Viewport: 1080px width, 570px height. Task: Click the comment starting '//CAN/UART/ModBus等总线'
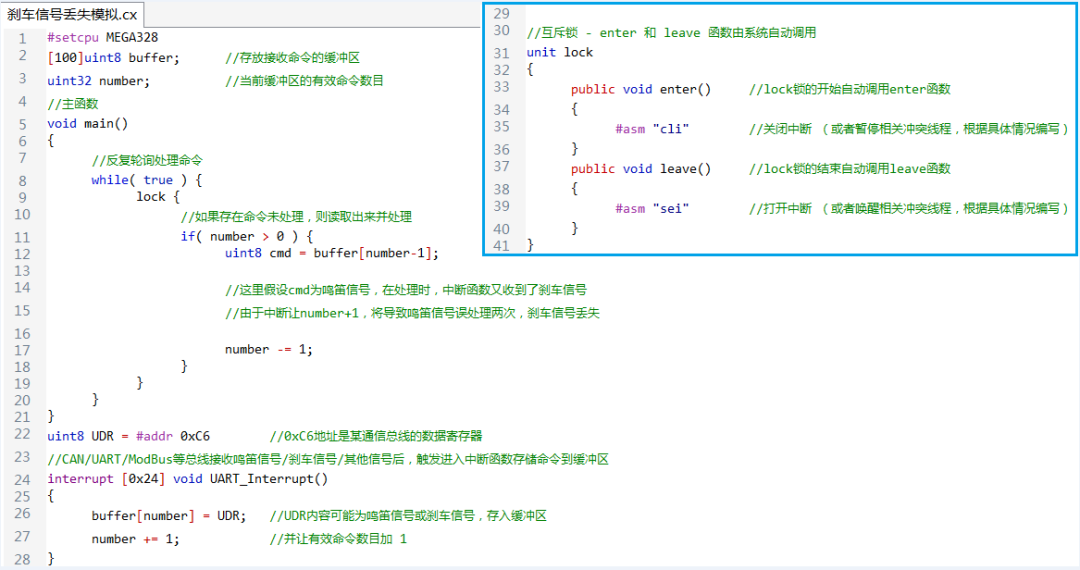pyautogui.click(x=328, y=459)
